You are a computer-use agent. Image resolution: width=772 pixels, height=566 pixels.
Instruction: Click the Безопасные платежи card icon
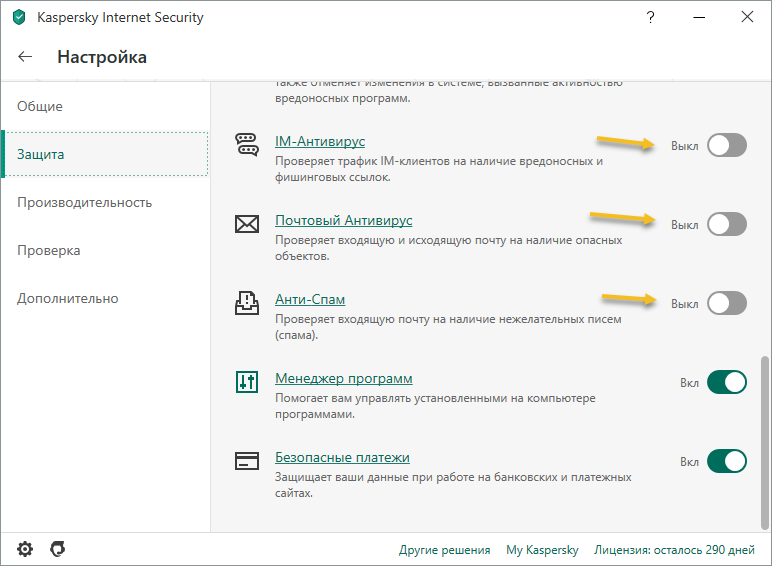[x=247, y=461]
